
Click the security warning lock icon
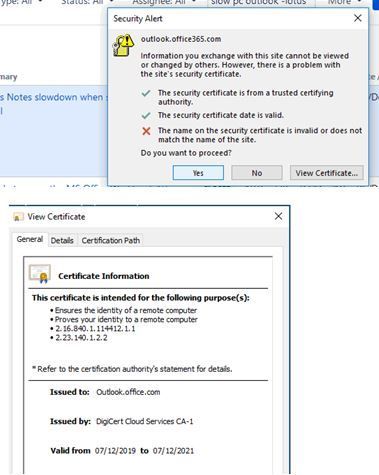pyautogui.click(x=123, y=45)
